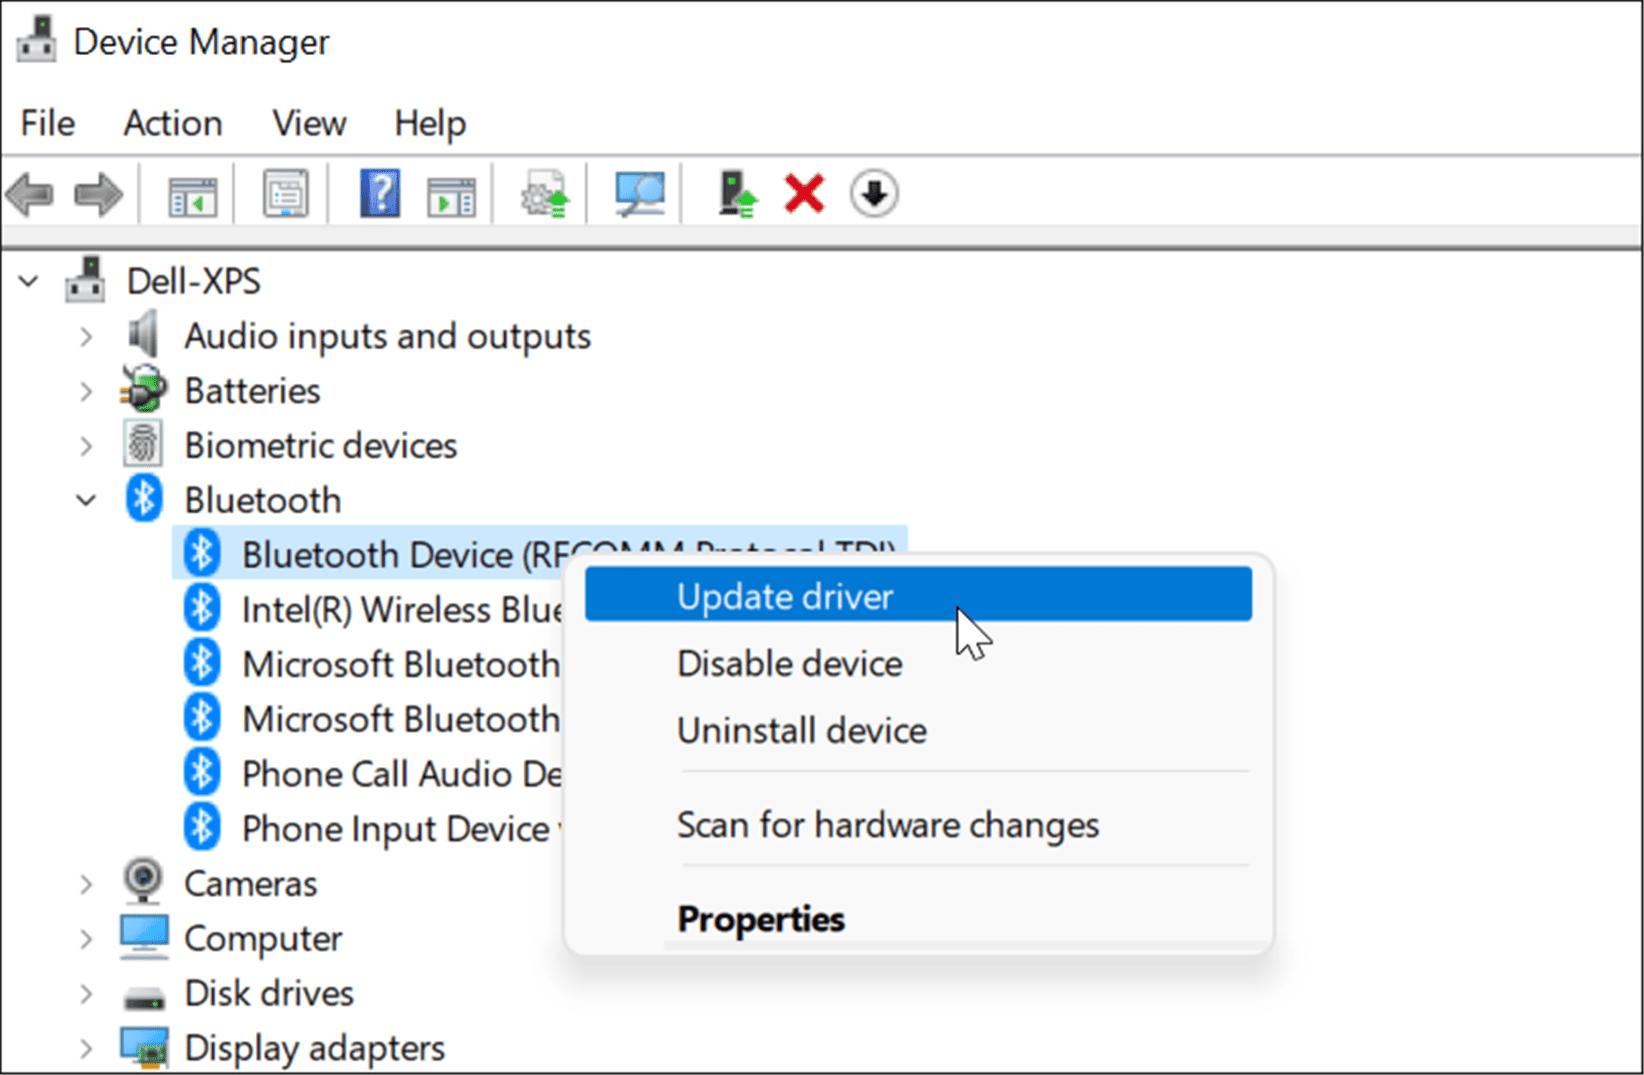Image resolution: width=1644 pixels, height=1075 pixels.
Task: Expand the Batteries category
Action: coord(85,391)
